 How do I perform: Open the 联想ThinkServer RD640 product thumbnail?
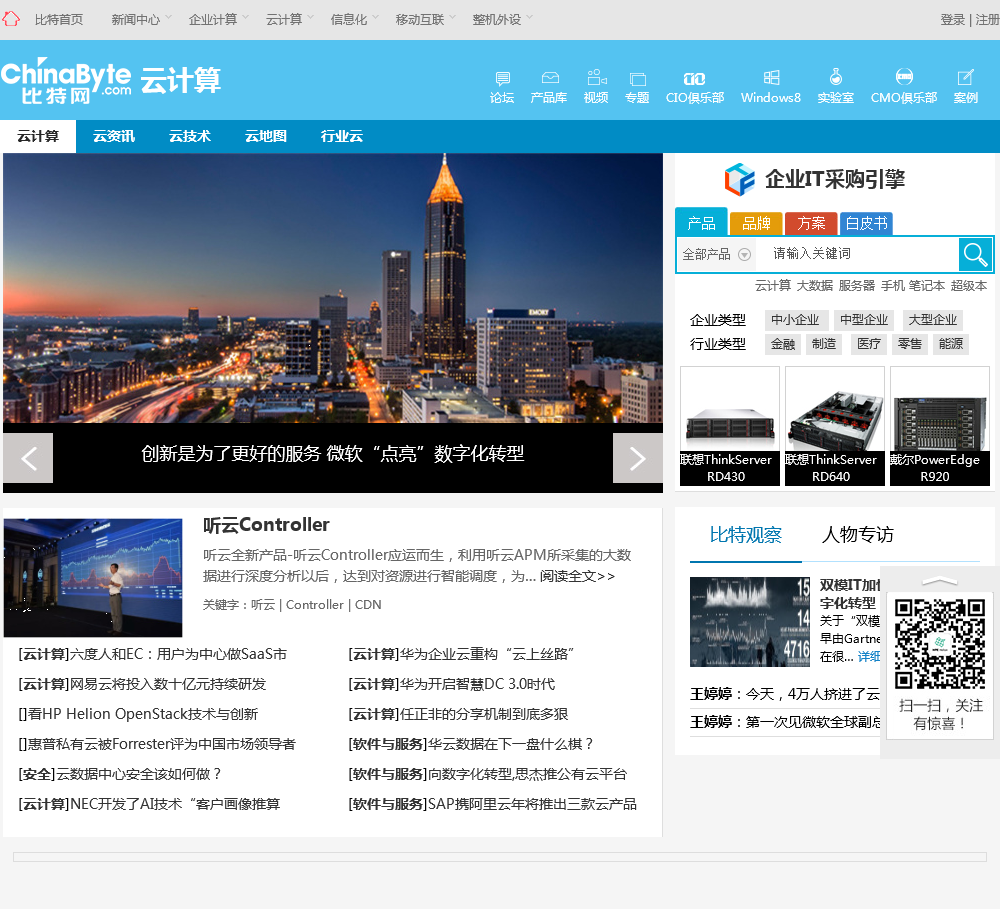[834, 426]
